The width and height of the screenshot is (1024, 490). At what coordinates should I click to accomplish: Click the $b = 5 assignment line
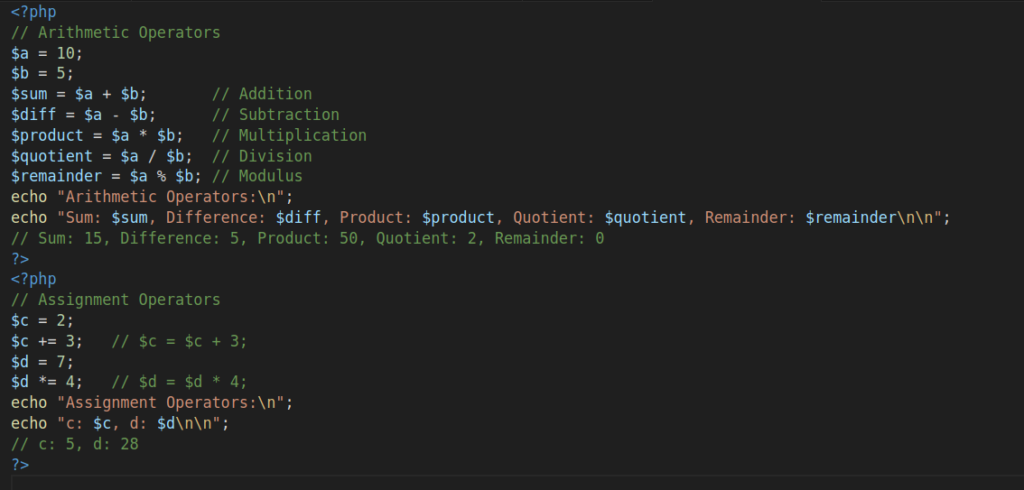(42, 73)
